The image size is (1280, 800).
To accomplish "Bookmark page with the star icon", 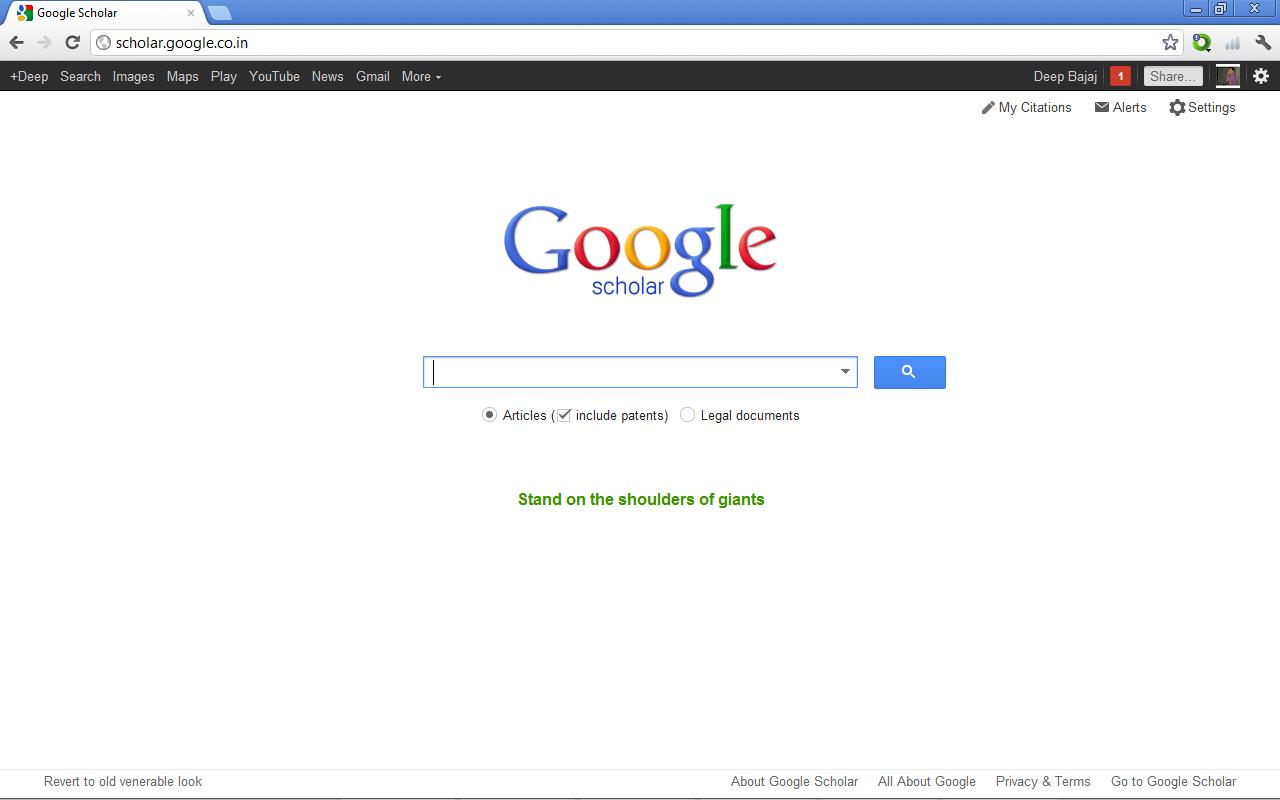I will tap(1170, 42).
